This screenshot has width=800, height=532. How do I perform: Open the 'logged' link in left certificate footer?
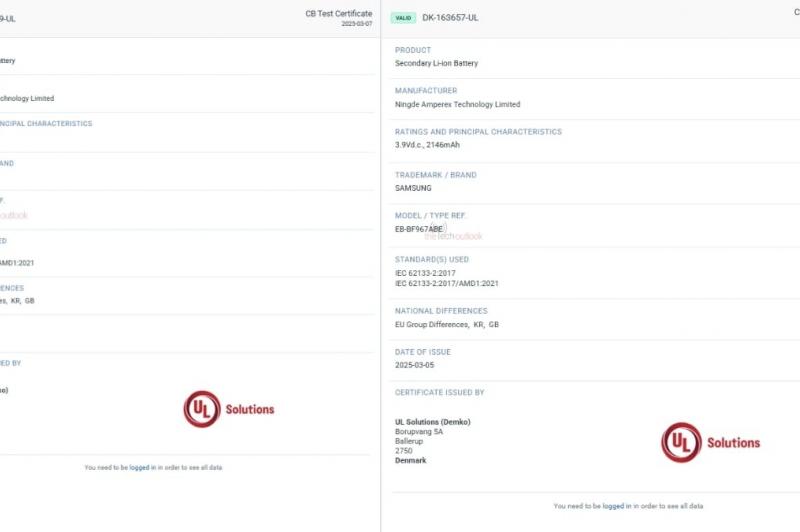pyautogui.click(x=139, y=467)
